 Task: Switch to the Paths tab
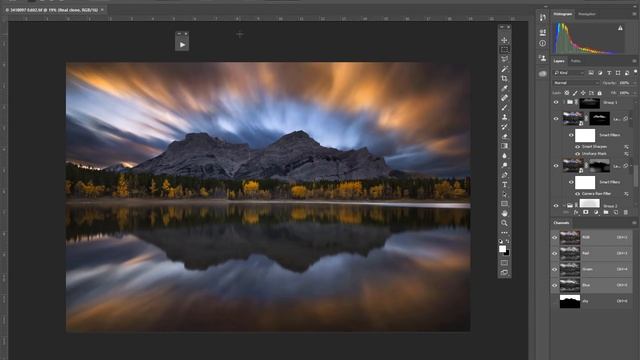click(576, 61)
